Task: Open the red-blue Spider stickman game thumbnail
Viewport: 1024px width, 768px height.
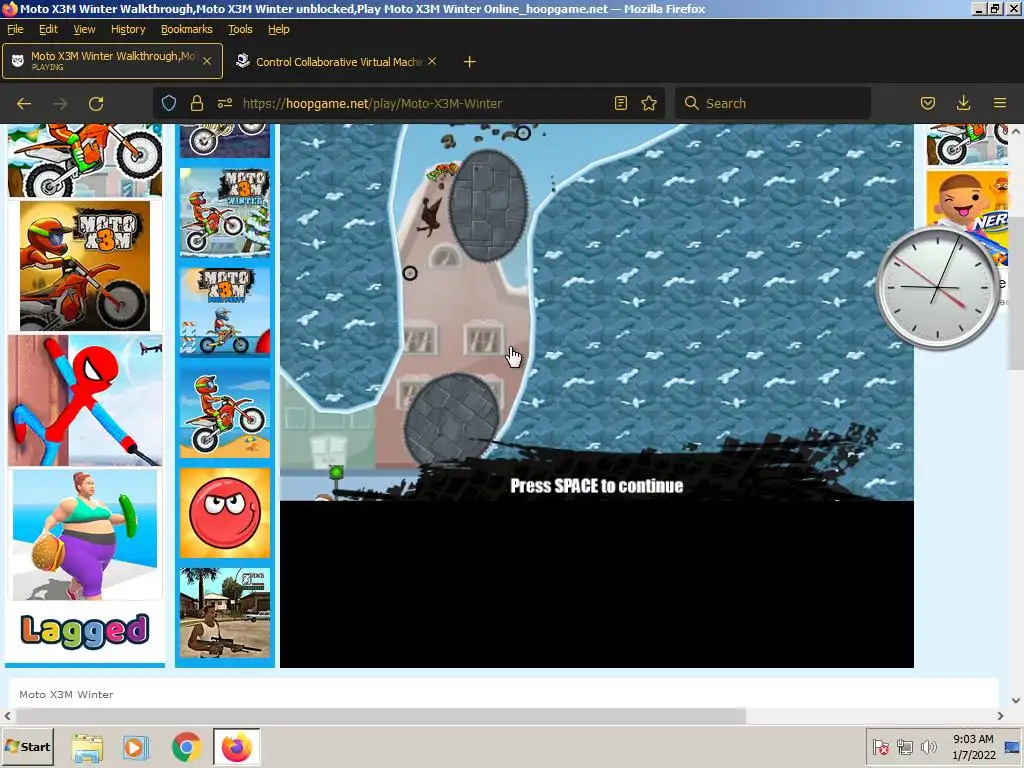Action: (x=85, y=400)
